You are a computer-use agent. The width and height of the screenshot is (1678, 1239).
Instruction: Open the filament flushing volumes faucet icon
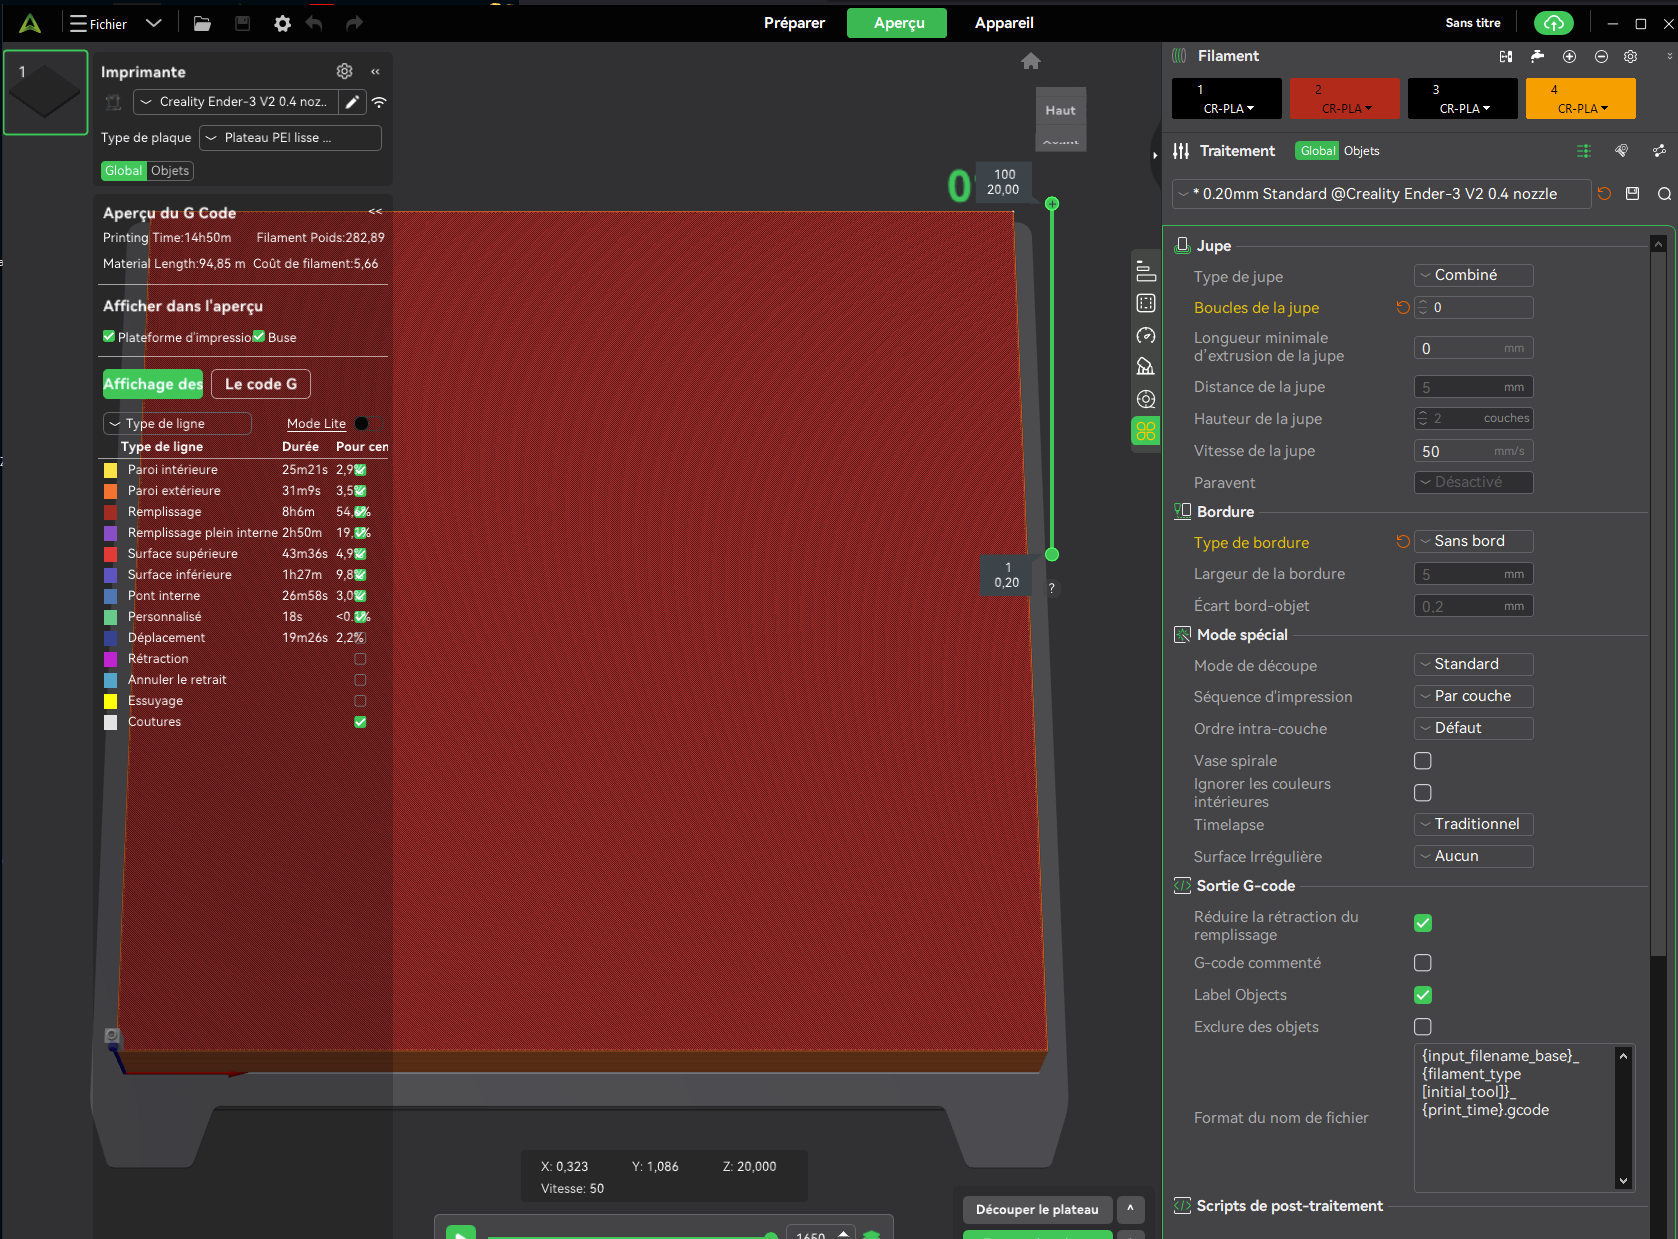[1538, 56]
